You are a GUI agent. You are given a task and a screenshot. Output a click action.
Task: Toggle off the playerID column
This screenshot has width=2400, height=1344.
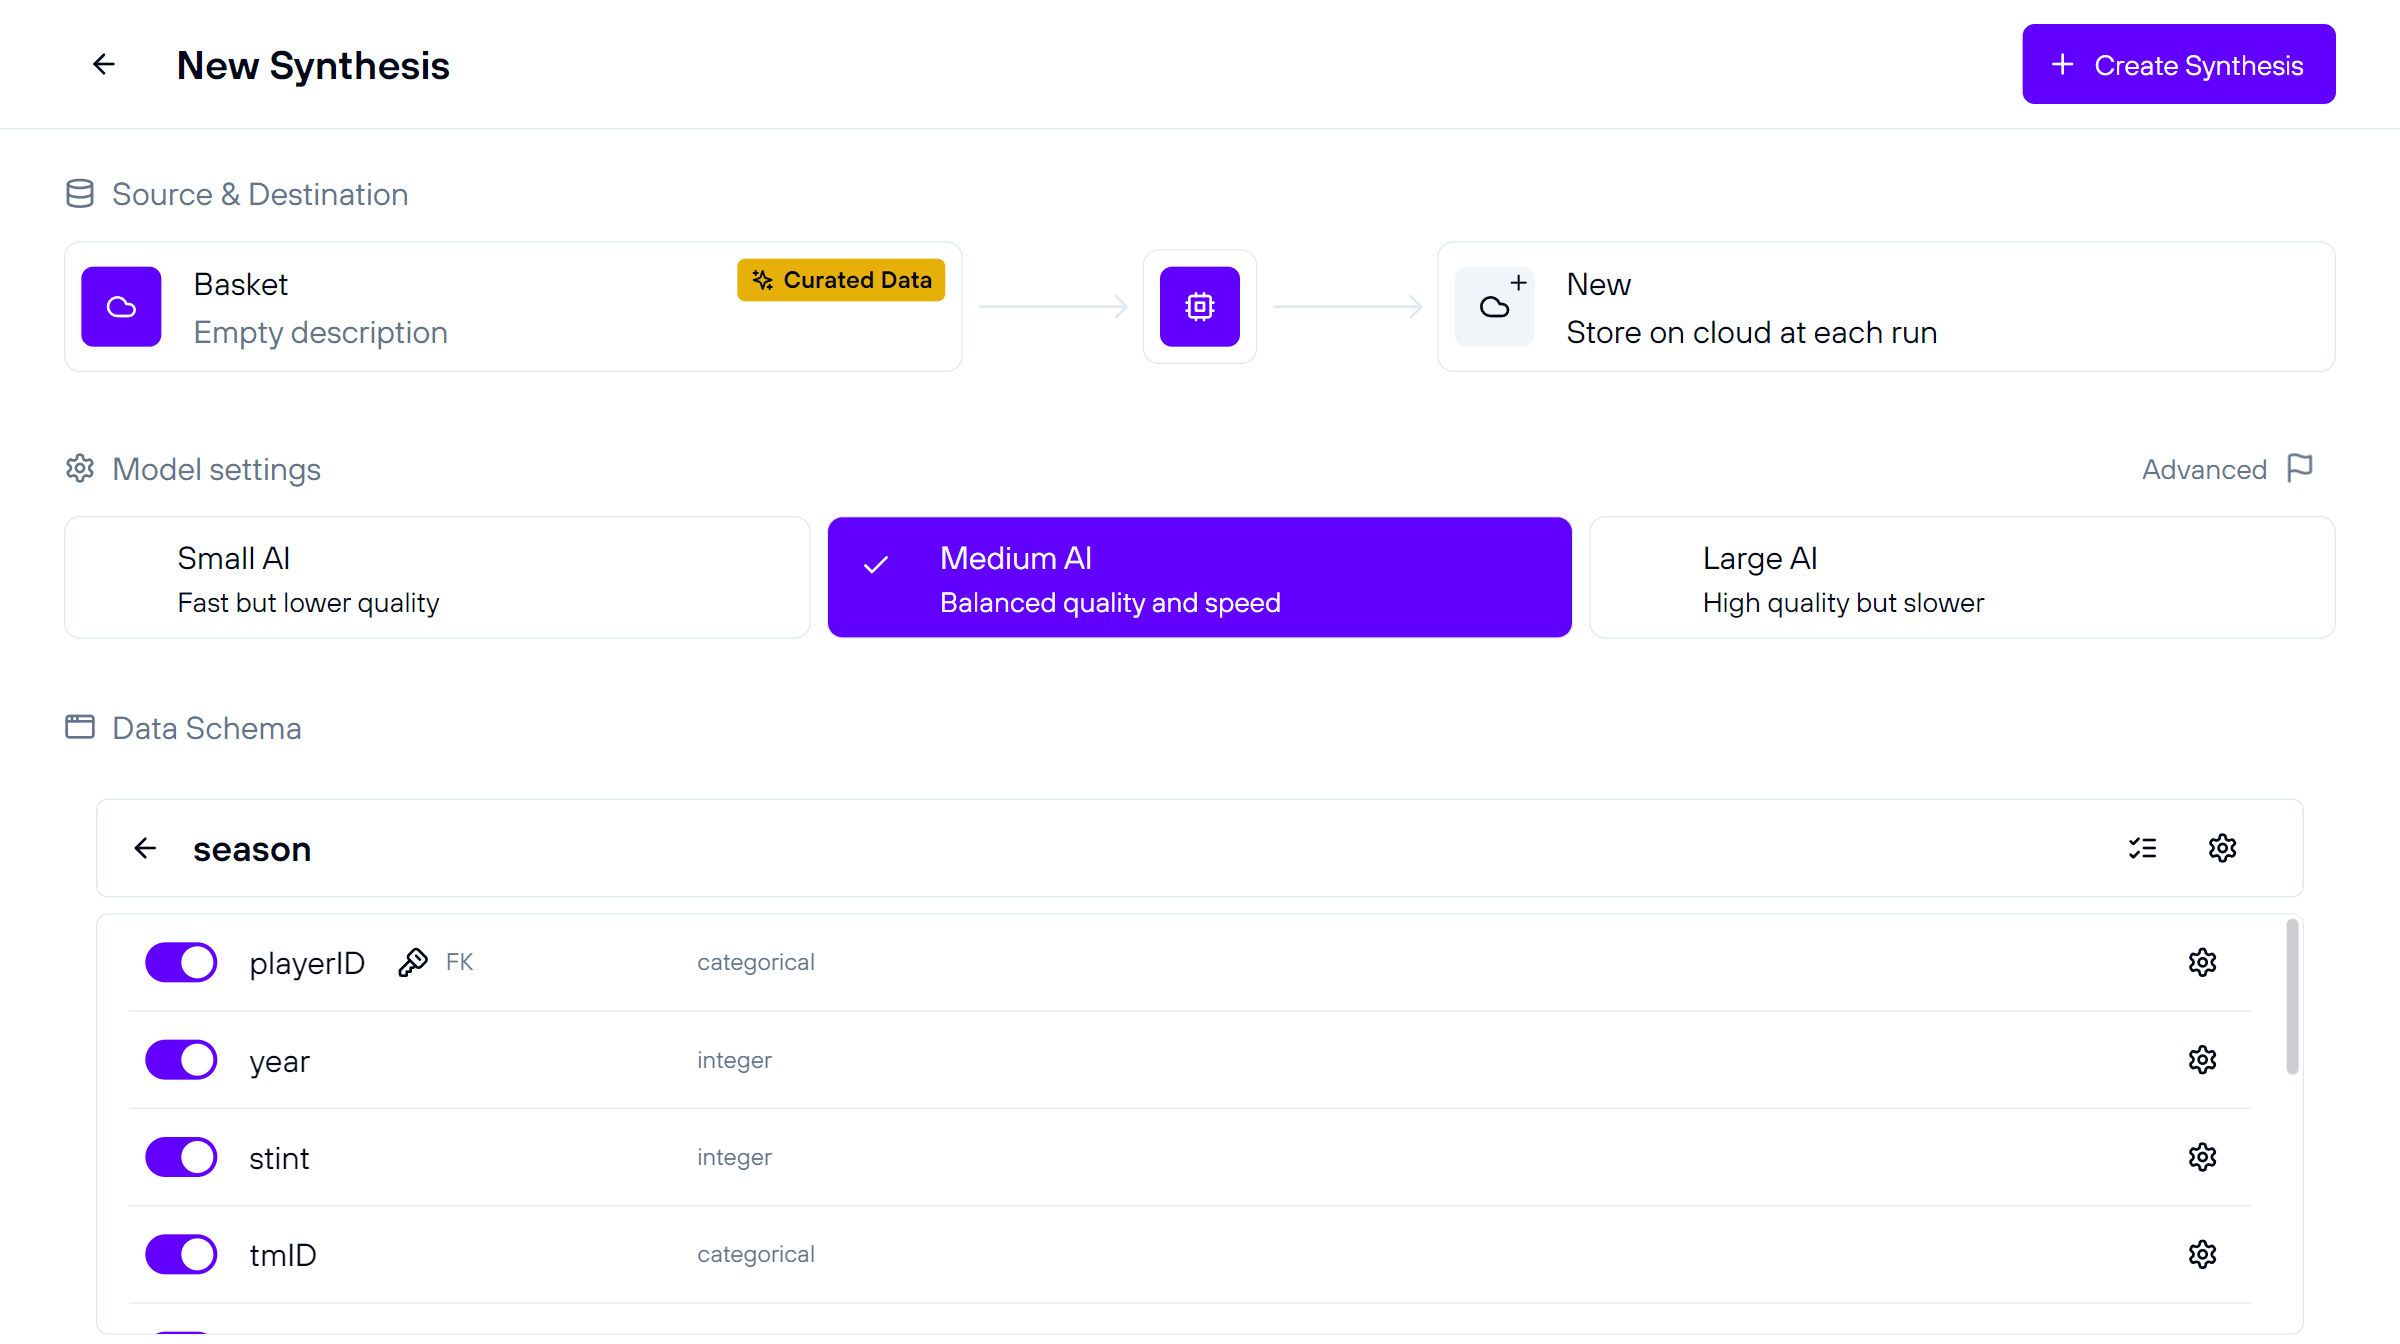(181, 963)
